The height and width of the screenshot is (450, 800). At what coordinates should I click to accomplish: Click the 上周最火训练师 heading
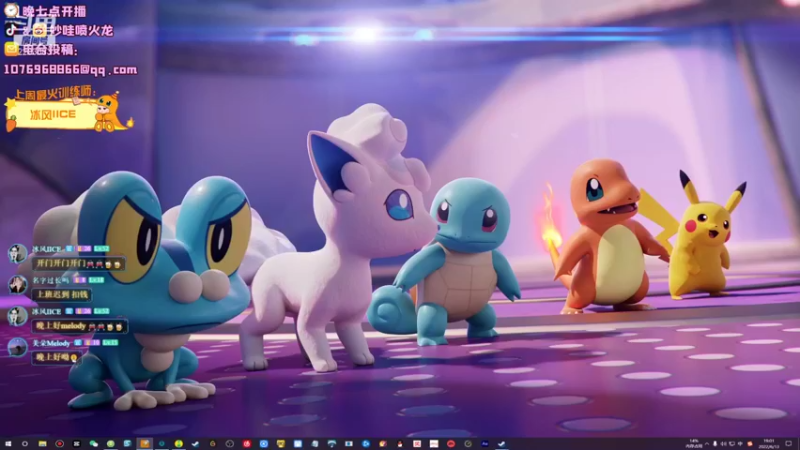click(55, 93)
